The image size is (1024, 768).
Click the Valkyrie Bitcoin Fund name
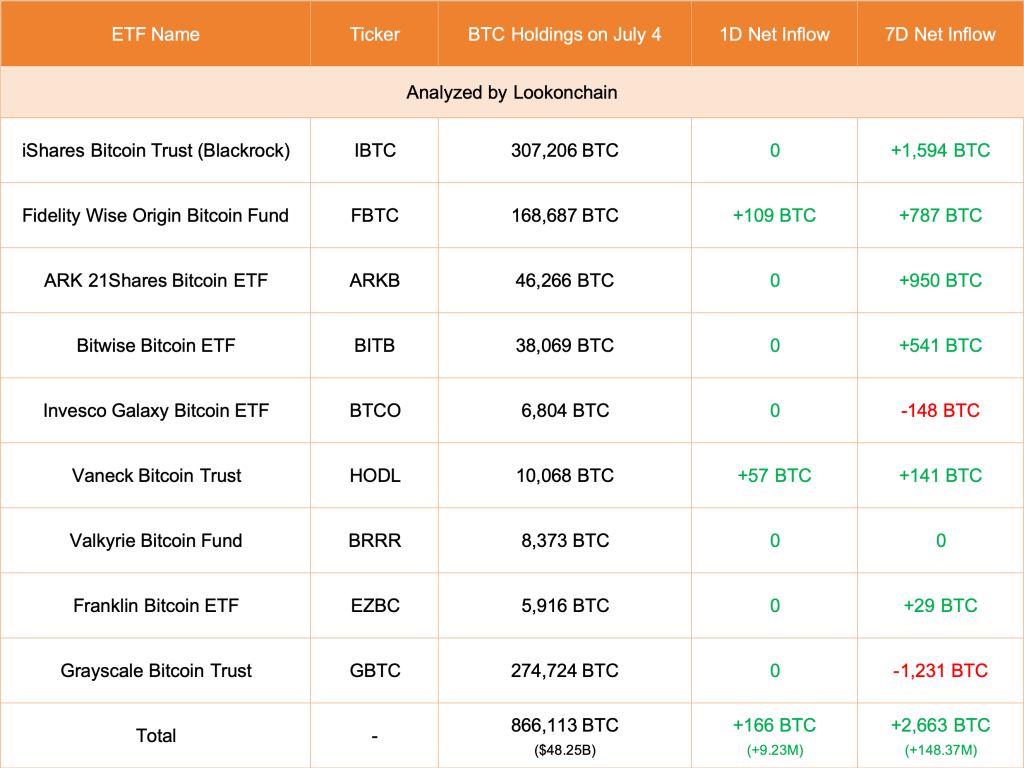(x=156, y=541)
